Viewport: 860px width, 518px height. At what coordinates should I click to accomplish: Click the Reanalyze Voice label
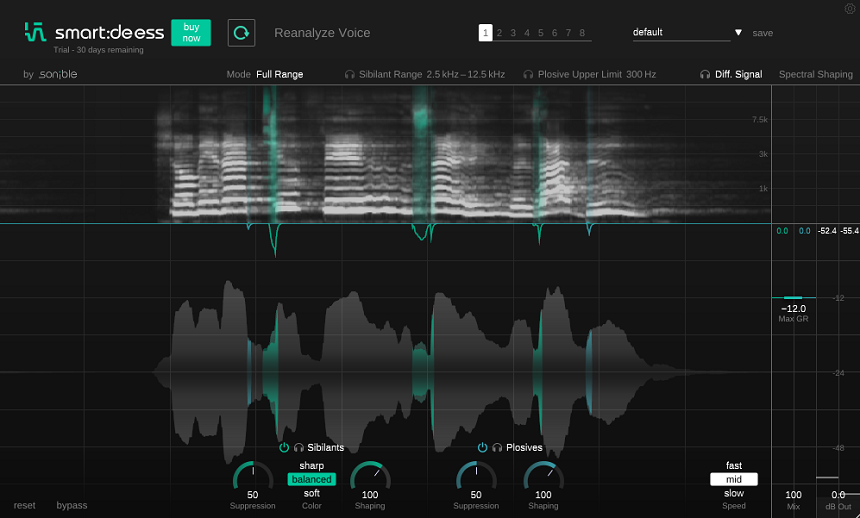pos(322,33)
